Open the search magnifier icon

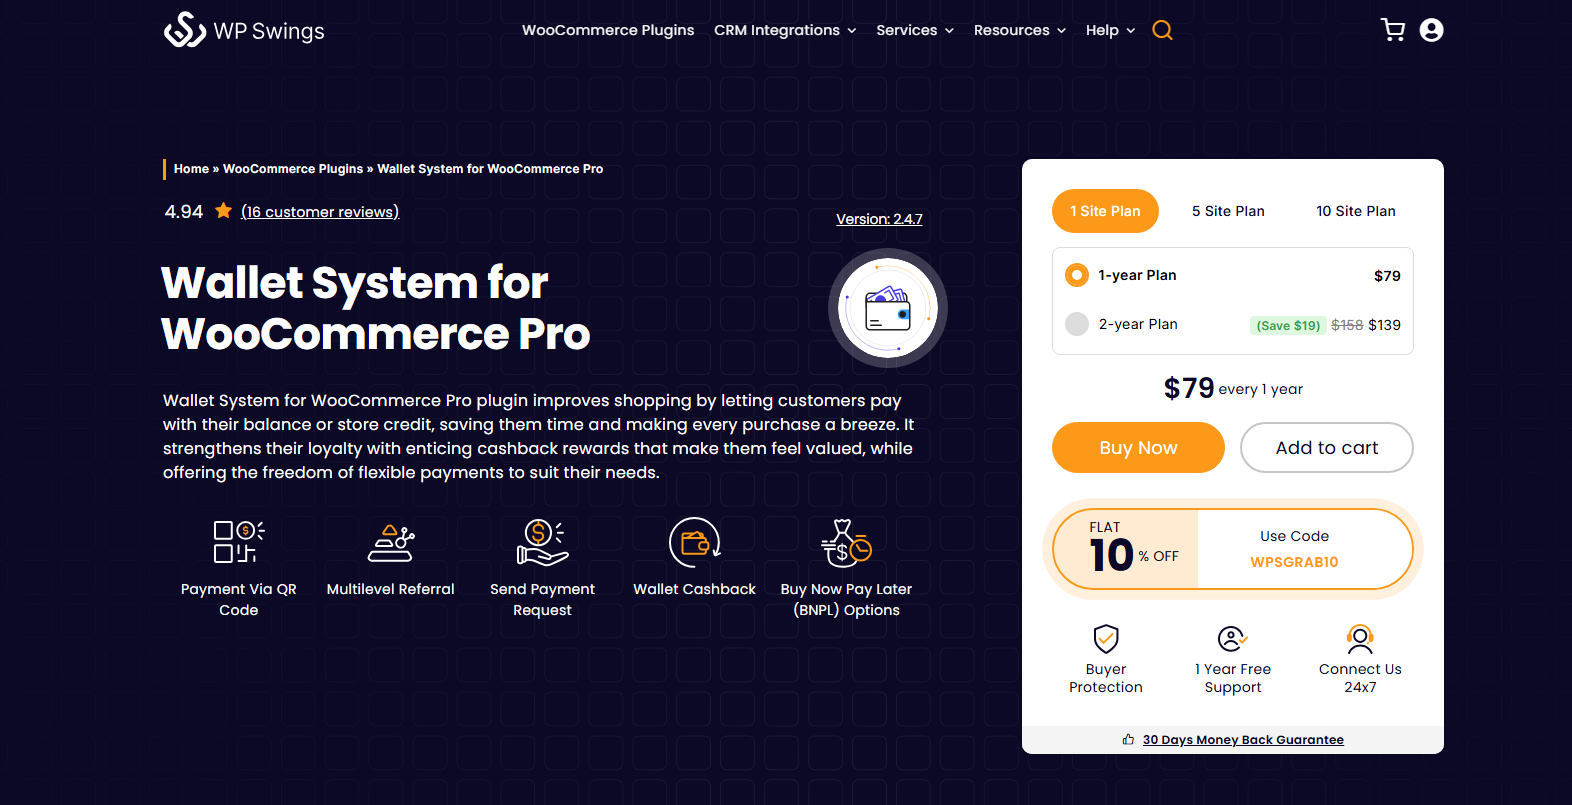coord(1162,30)
